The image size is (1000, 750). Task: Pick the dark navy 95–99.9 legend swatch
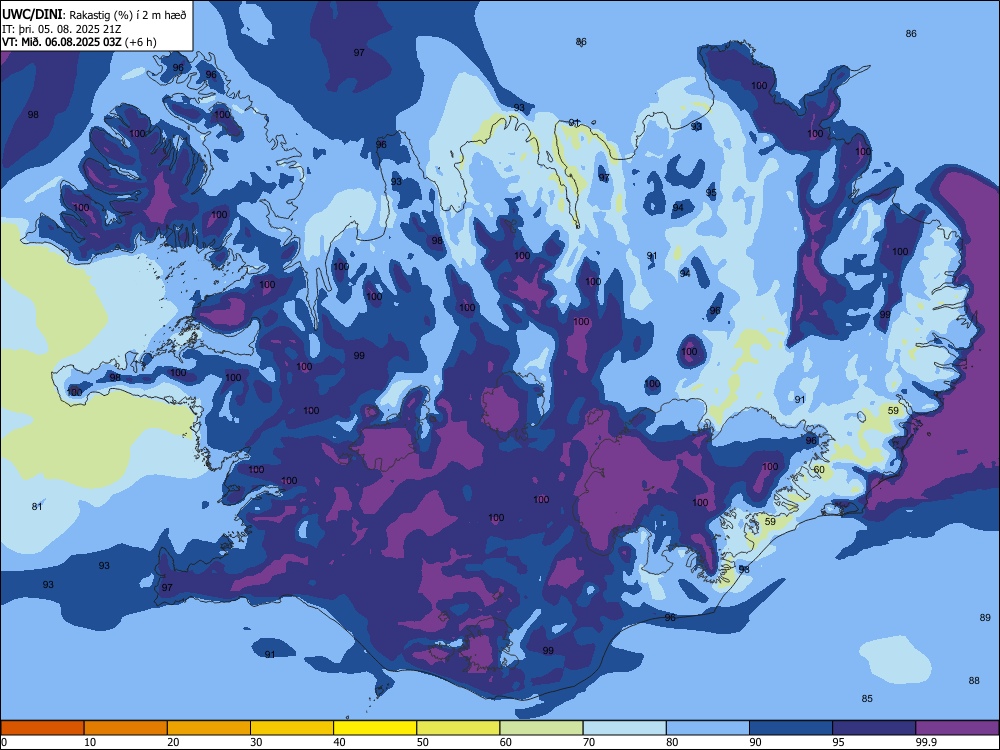874,728
